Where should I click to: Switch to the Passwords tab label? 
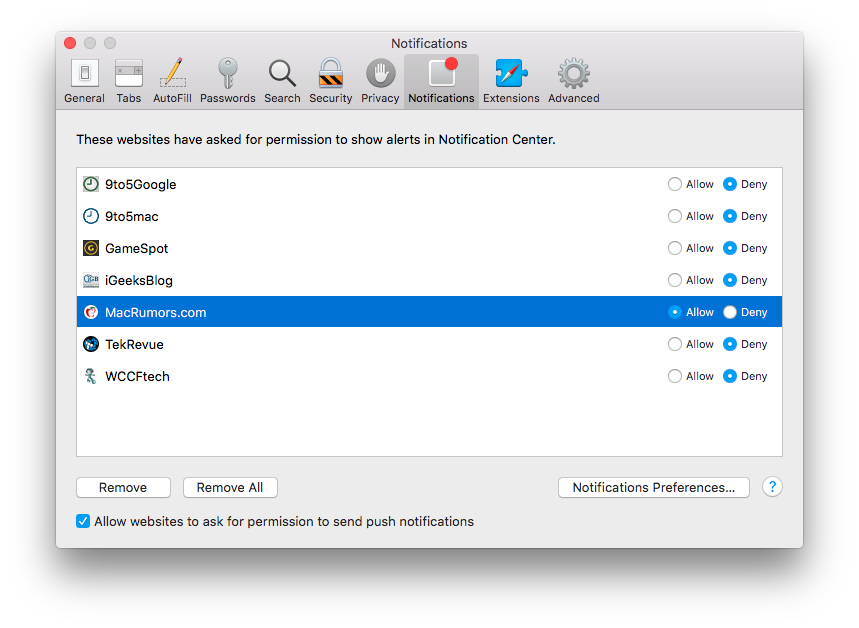227,98
